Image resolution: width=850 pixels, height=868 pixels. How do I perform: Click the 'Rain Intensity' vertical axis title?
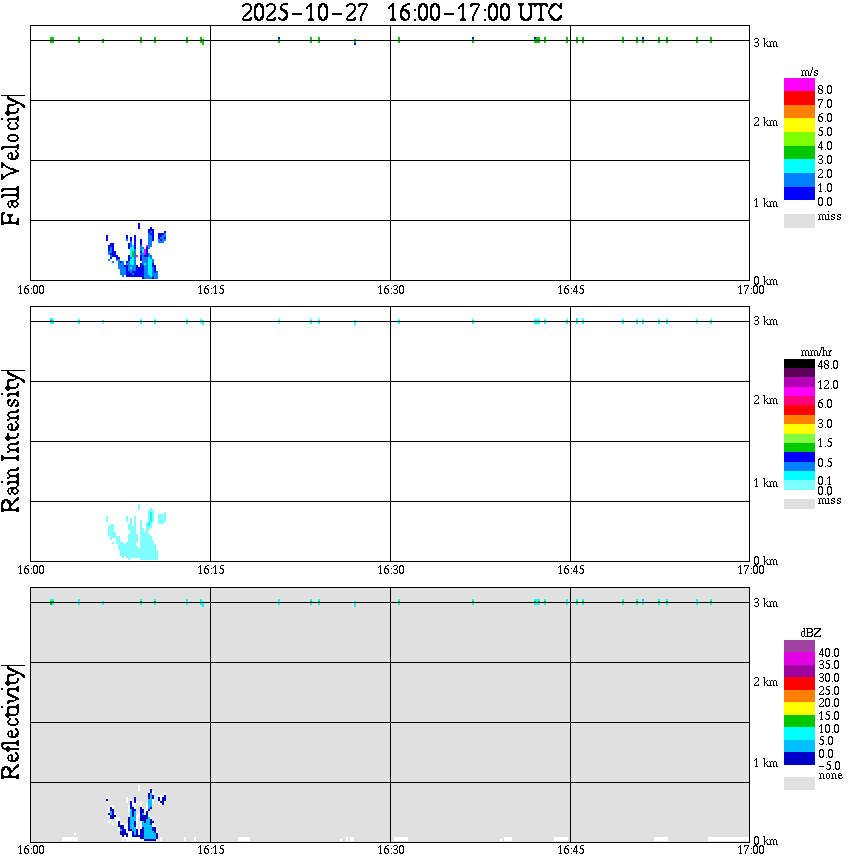(12, 441)
